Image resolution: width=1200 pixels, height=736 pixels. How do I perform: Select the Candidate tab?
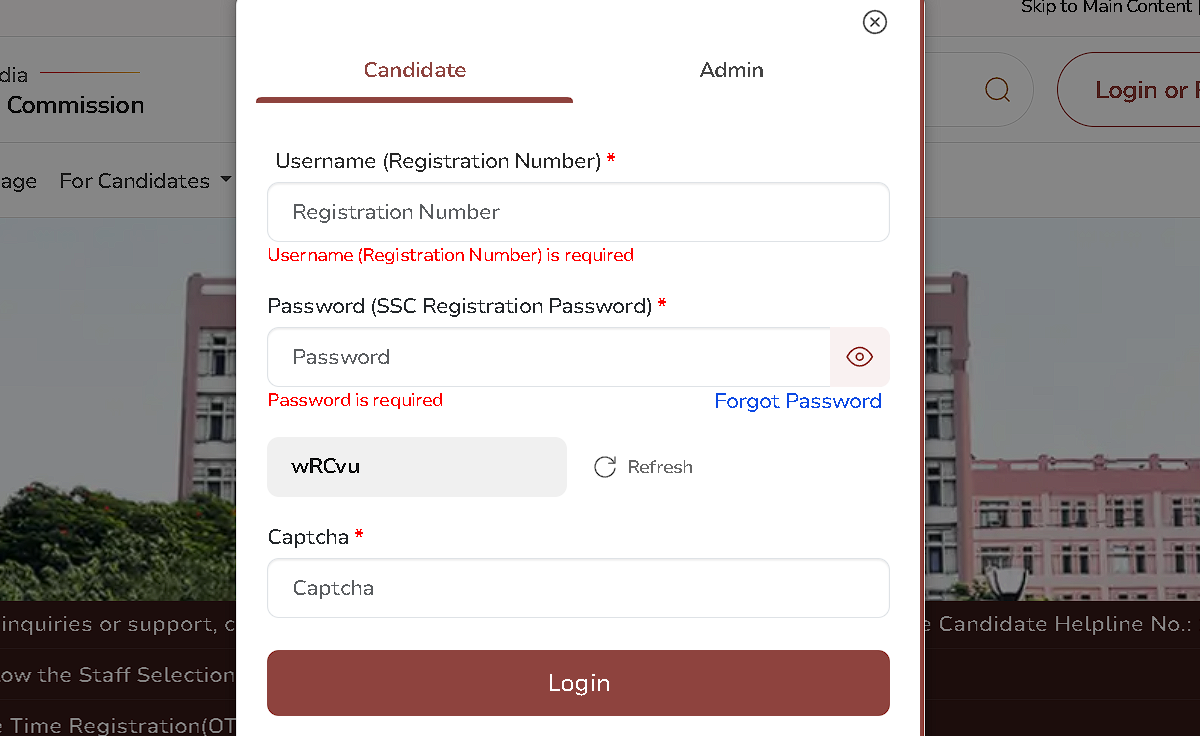tap(415, 70)
